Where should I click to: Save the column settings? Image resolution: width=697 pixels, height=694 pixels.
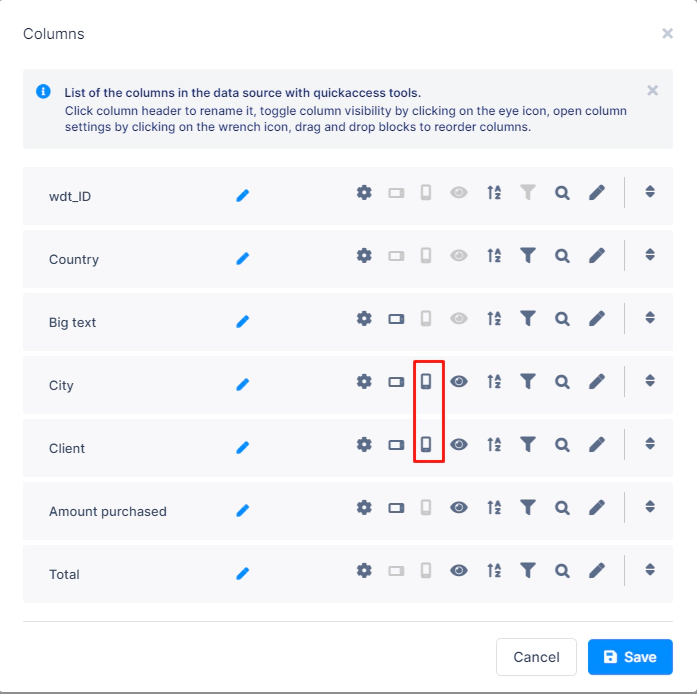(630, 657)
